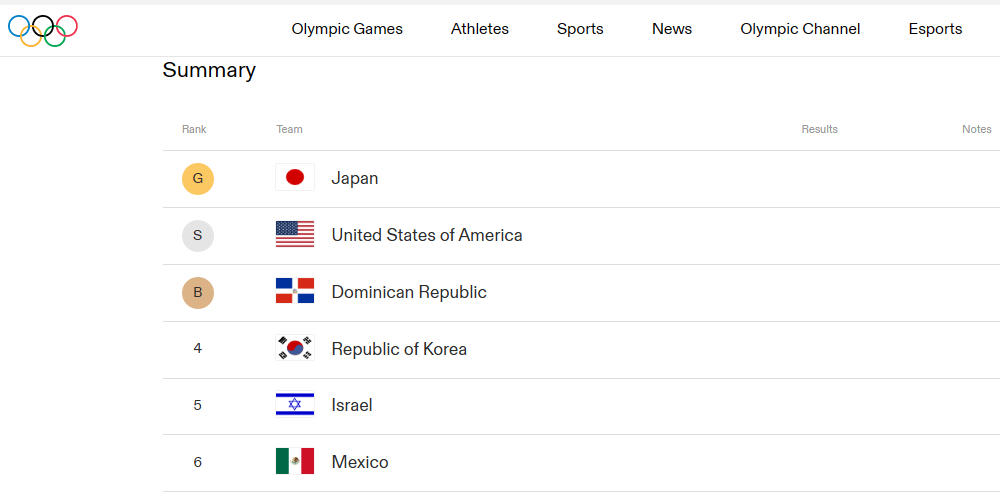Click the Olympic rings logo
Screen dimensions: 1000x497
(x=43, y=31)
